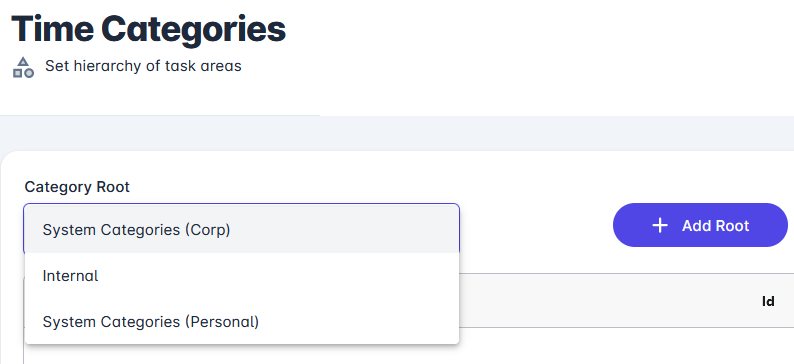Click the gray table header row
Viewport: 794px width, 364px height.
(626, 301)
